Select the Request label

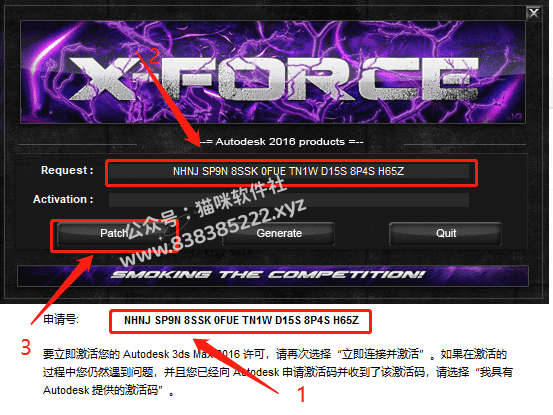(67, 170)
